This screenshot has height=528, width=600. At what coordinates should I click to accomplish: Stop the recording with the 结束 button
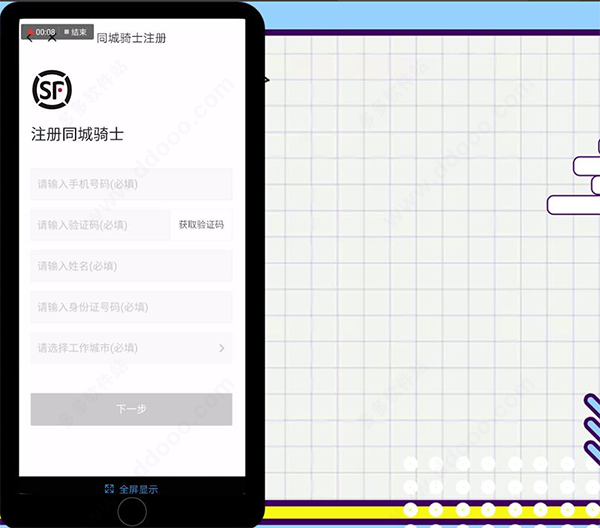coord(80,32)
